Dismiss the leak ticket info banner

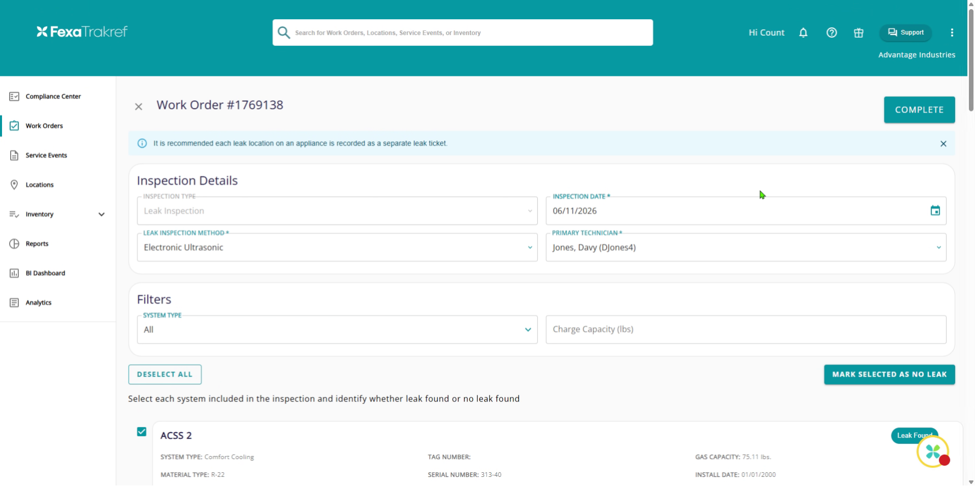click(x=943, y=144)
